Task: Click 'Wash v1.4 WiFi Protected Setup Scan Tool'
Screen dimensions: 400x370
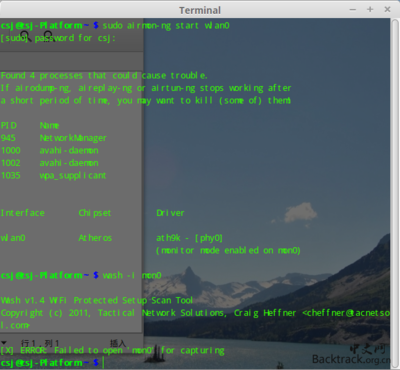Action: click(97, 300)
